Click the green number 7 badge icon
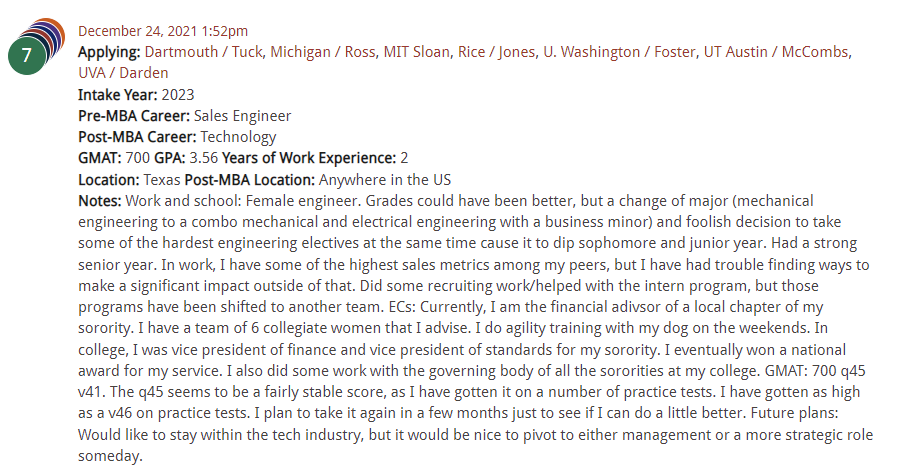Screen dimensions: 905x468 point(27,56)
